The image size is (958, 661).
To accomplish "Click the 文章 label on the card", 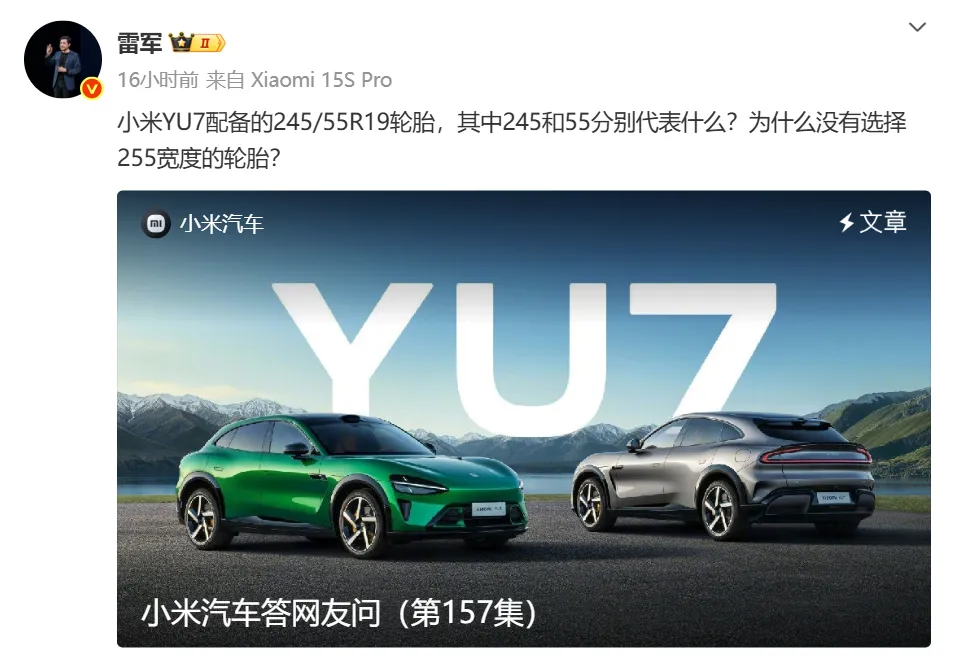I will [x=883, y=222].
